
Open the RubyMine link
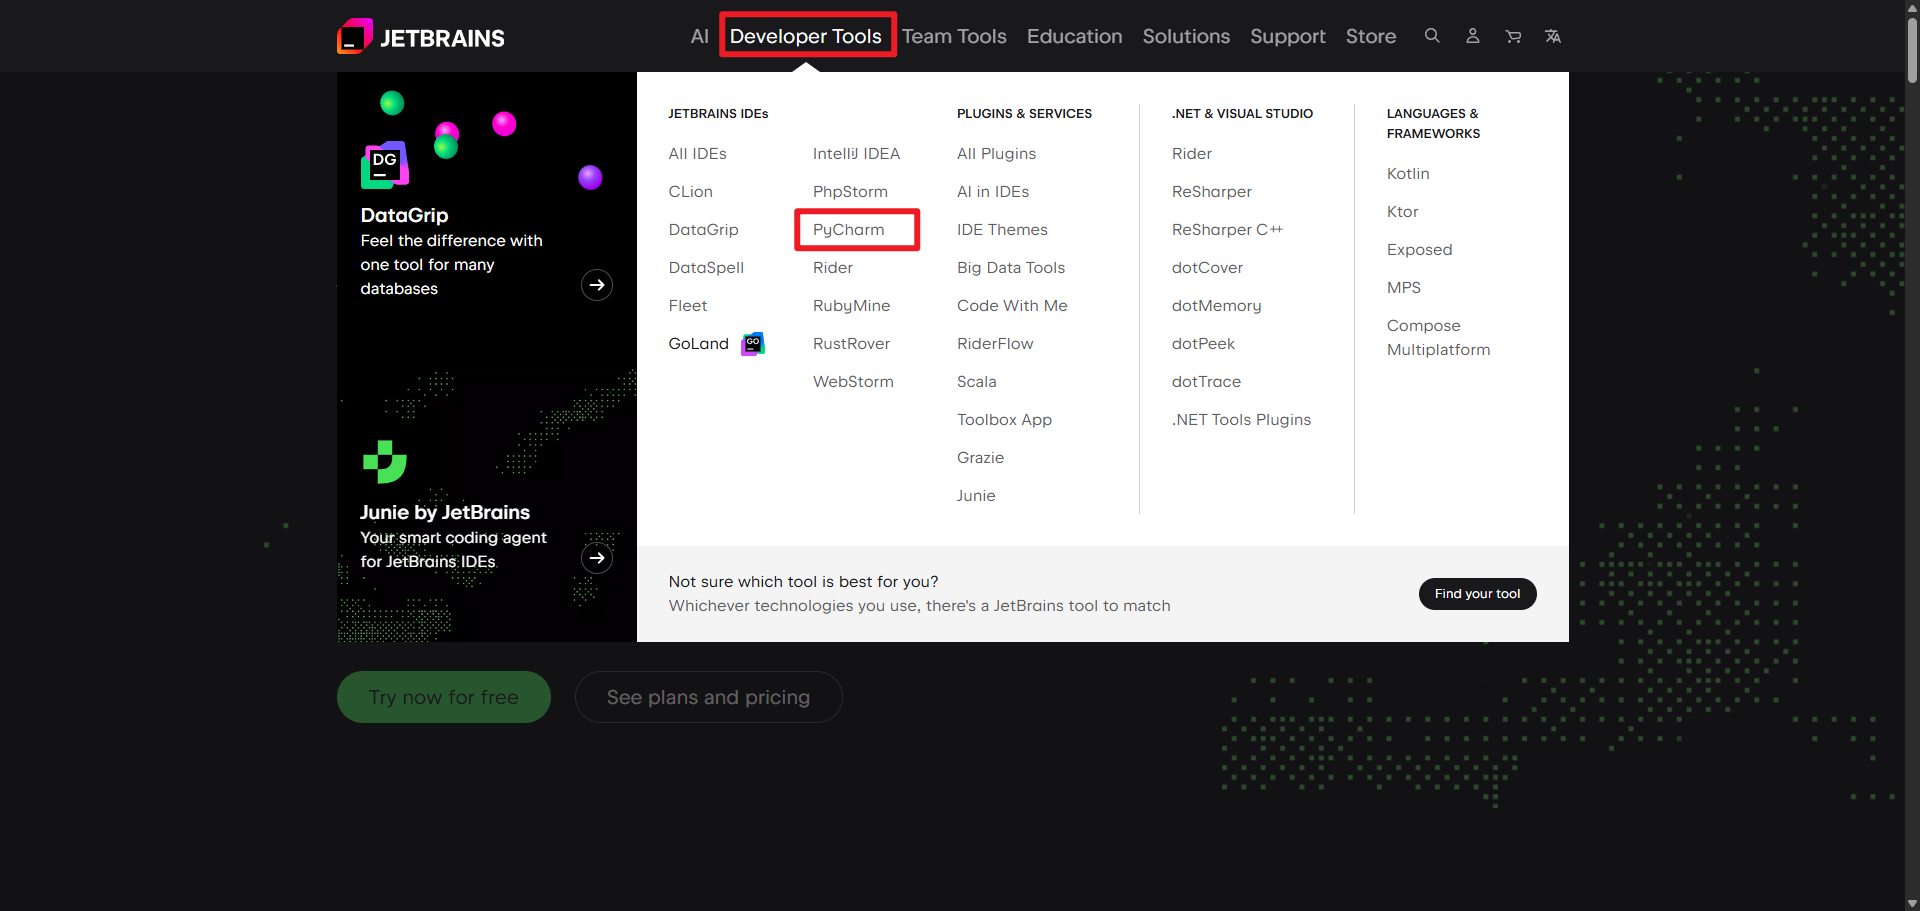pos(852,306)
